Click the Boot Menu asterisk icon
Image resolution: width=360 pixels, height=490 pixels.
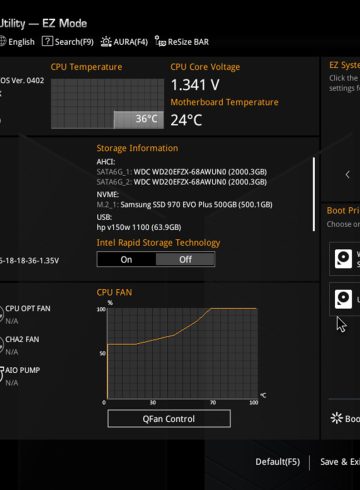[x=336, y=418]
